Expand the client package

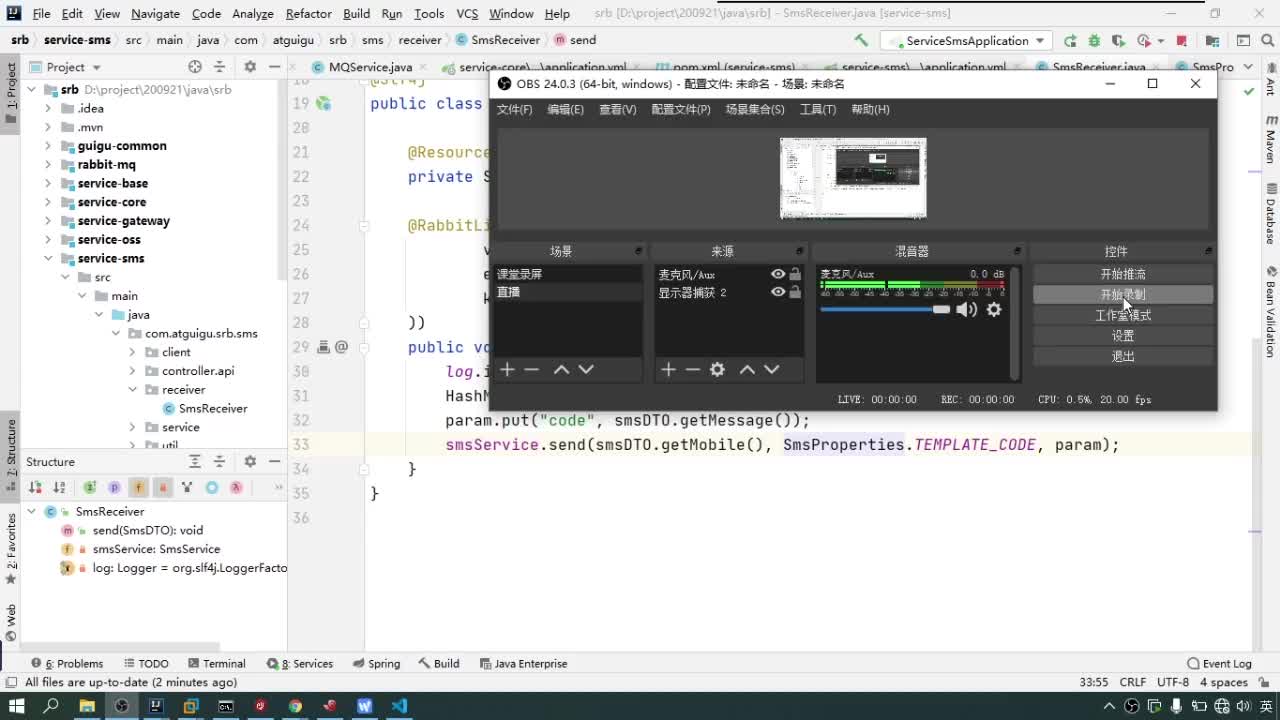132,352
